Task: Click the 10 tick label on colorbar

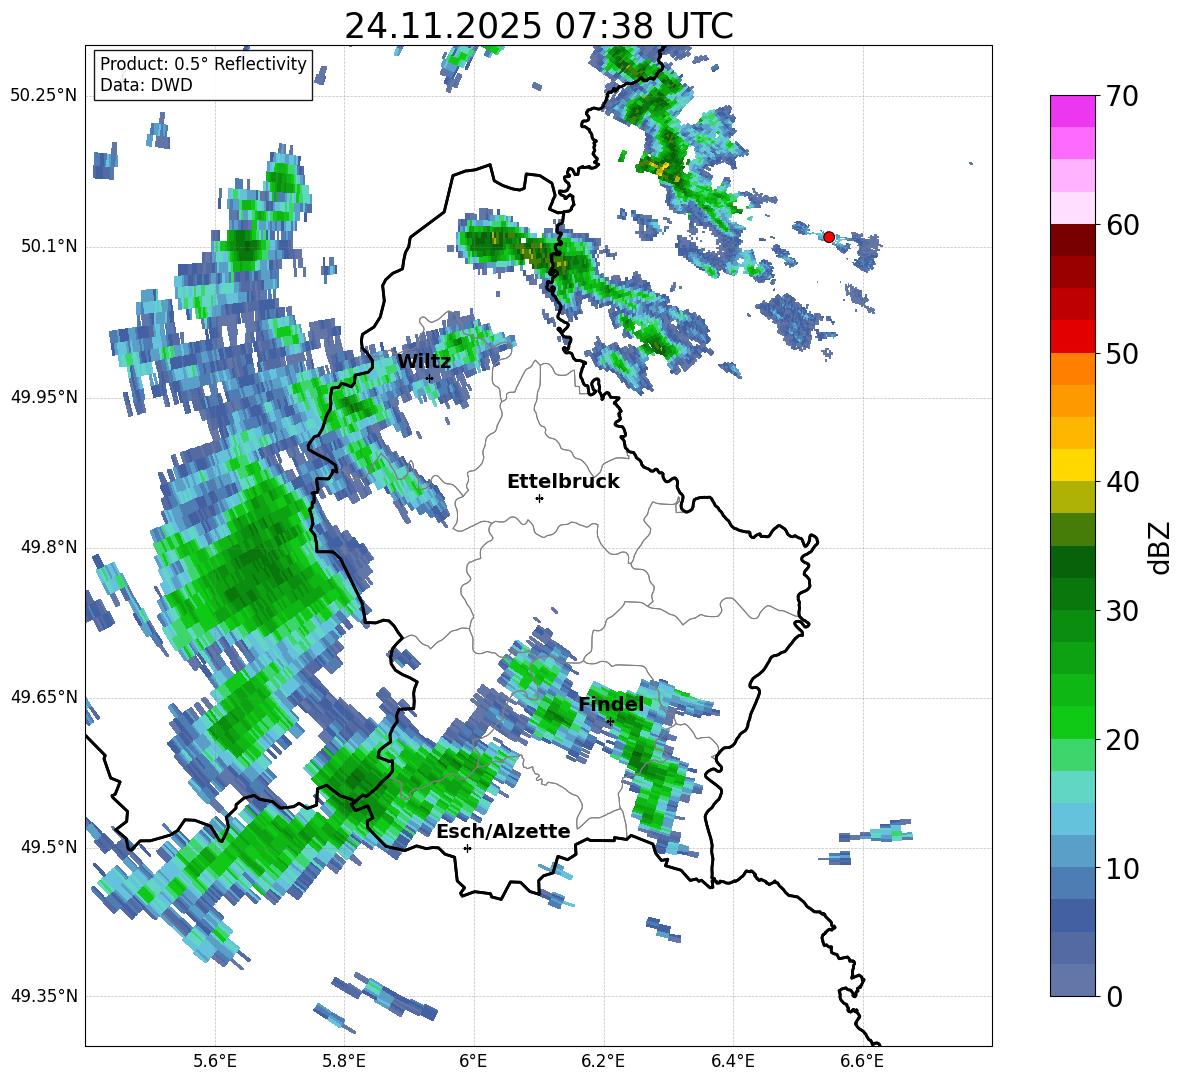Action: coord(1122,868)
